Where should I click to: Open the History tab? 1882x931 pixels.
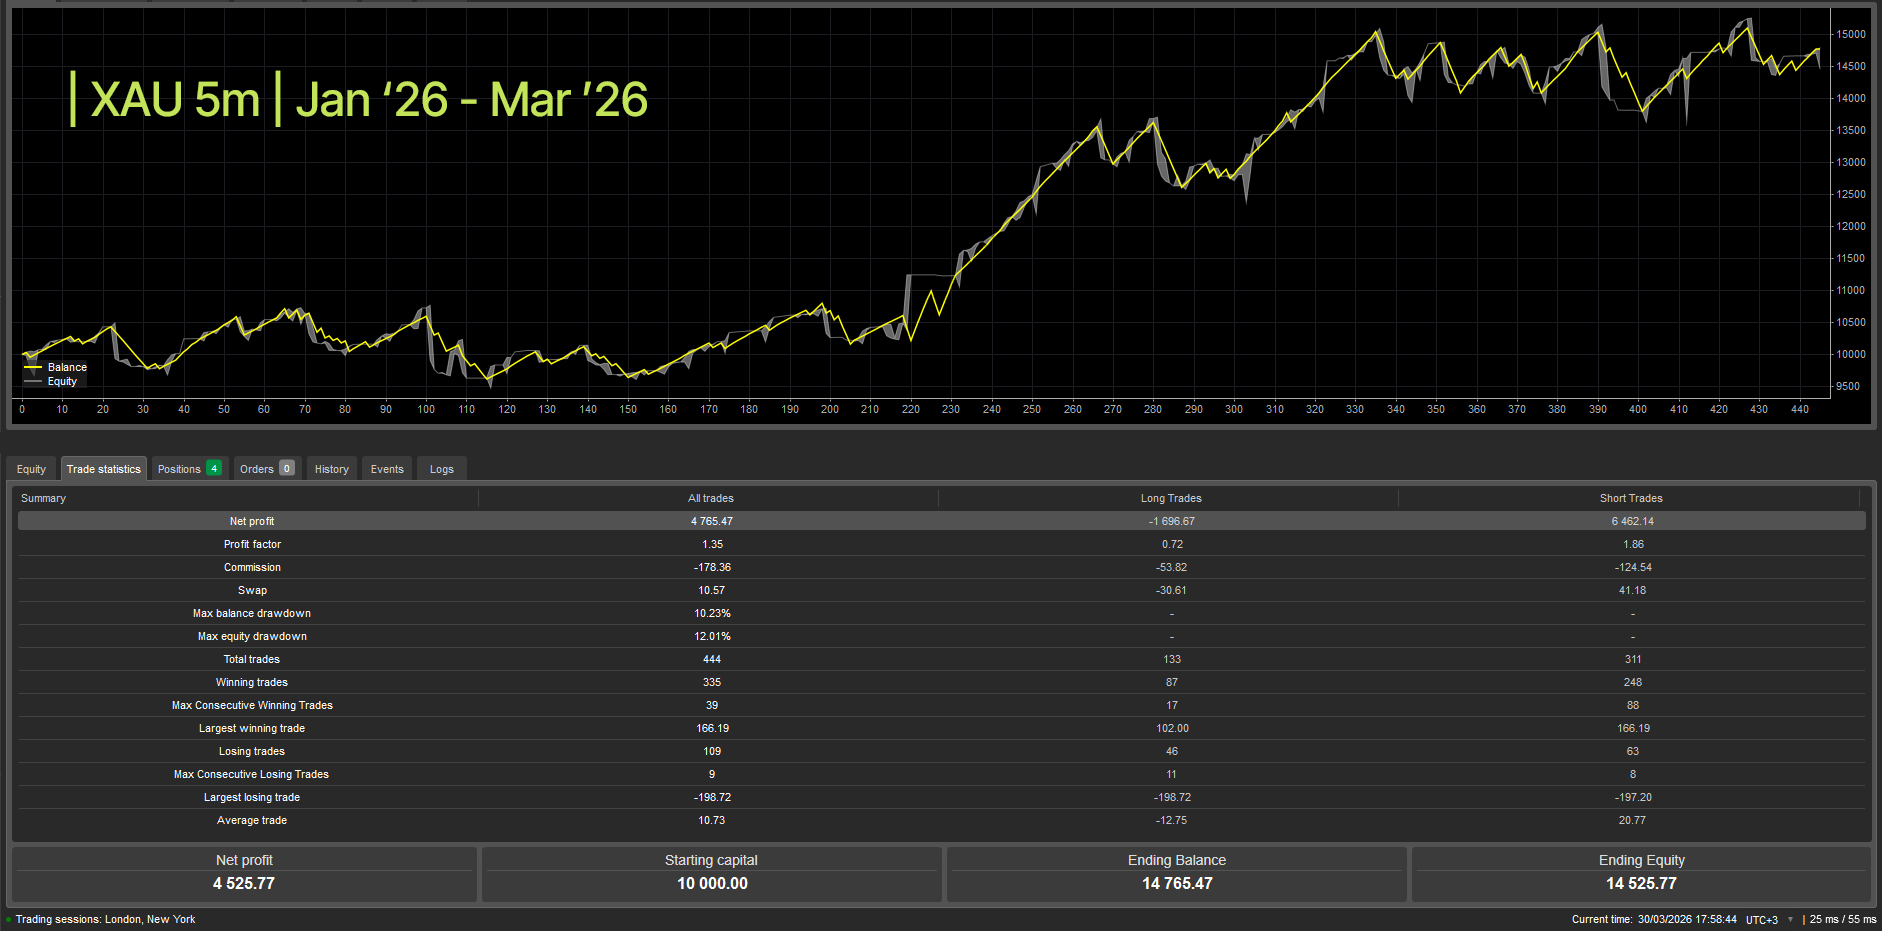pyautogui.click(x=331, y=468)
